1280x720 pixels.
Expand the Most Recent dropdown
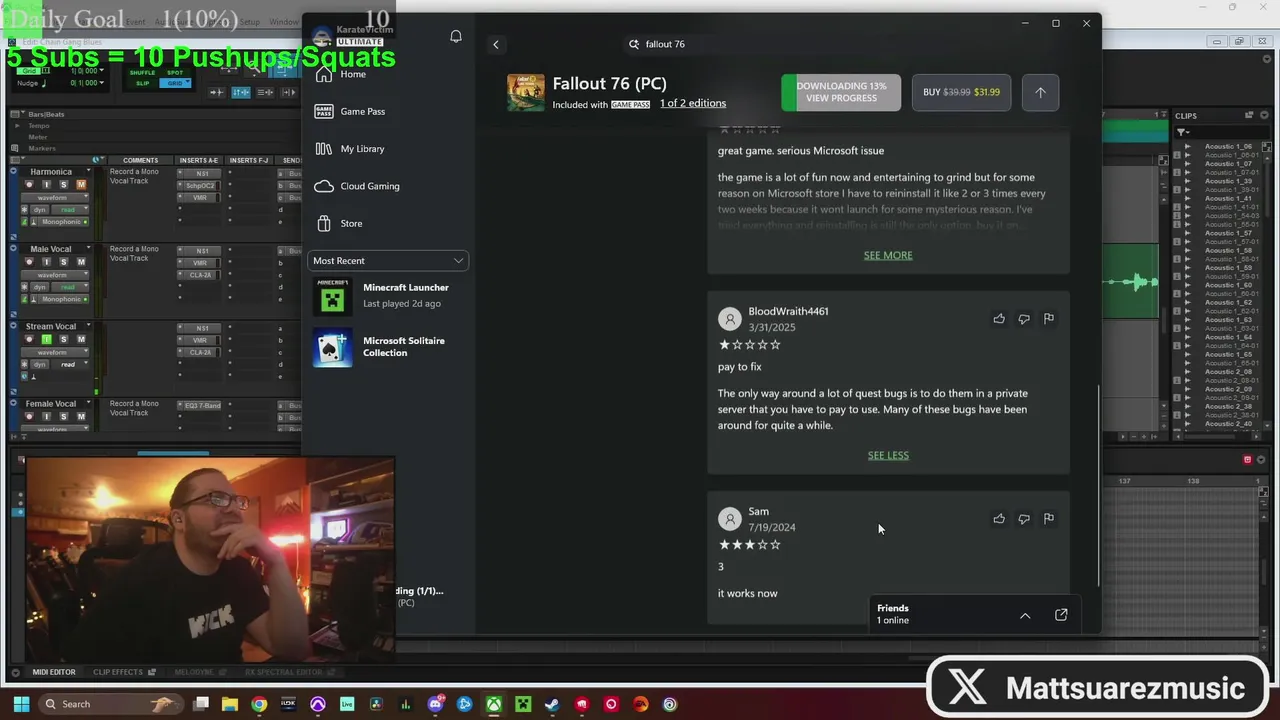point(388,261)
